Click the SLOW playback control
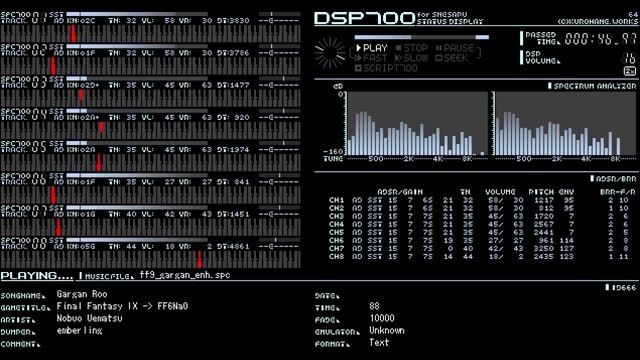Screen dimensions: 640x360 coord(411,58)
